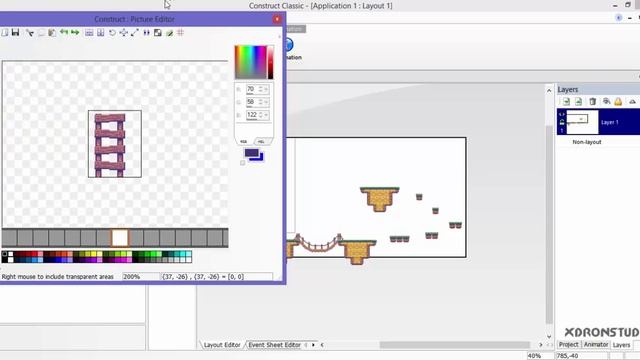This screenshot has height=360, width=640.
Task: Switch to RGB color mode tab
Action: pyautogui.click(x=244, y=141)
